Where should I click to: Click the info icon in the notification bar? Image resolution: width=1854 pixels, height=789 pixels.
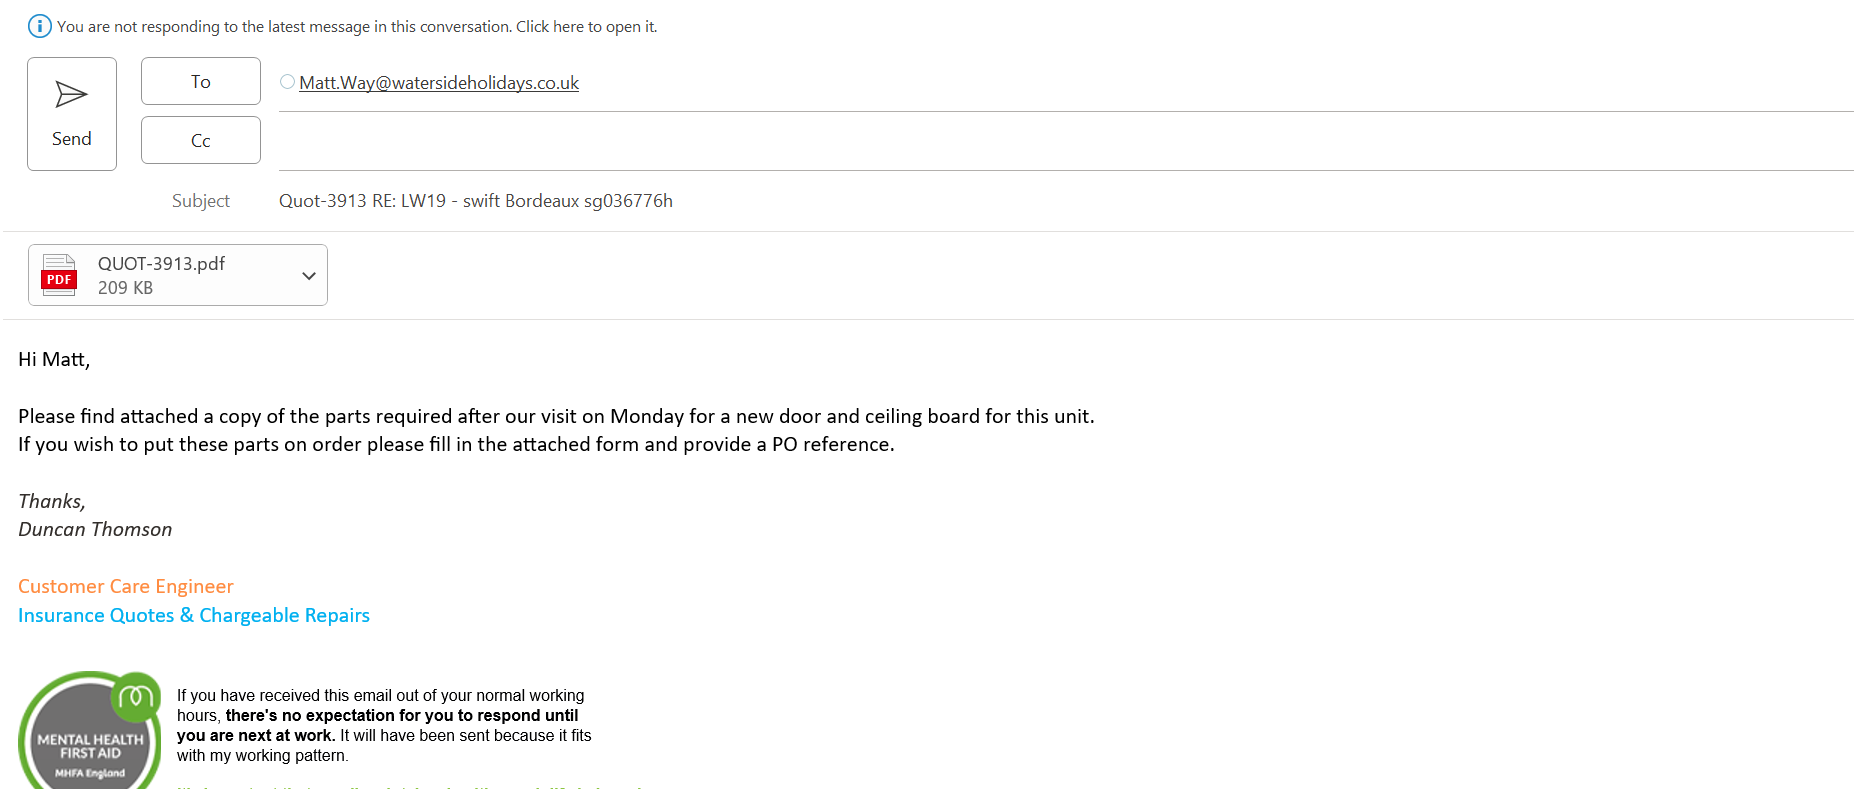pyautogui.click(x=39, y=26)
